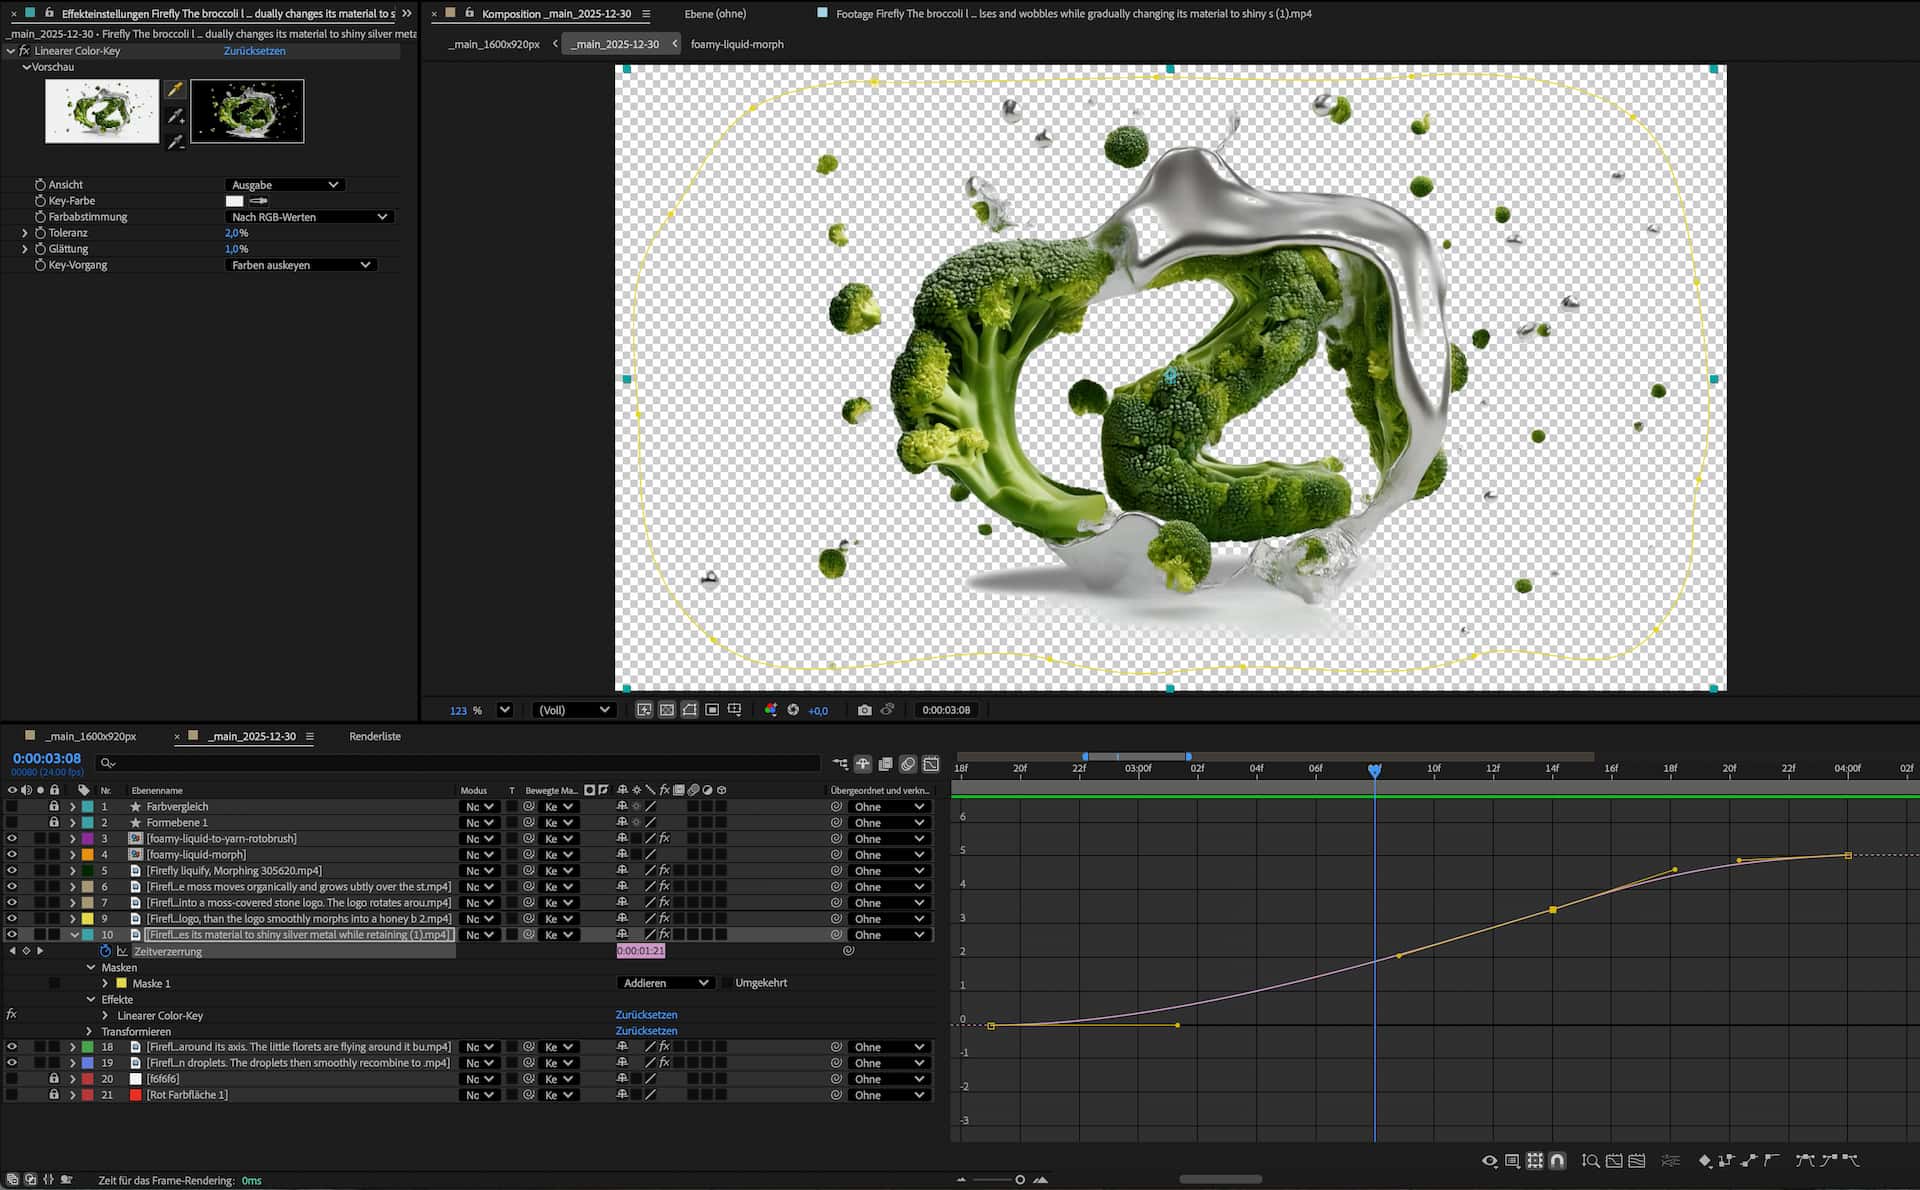Click auto-zoom graph height icon
The image size is (1920, 1190).
1590,1161
